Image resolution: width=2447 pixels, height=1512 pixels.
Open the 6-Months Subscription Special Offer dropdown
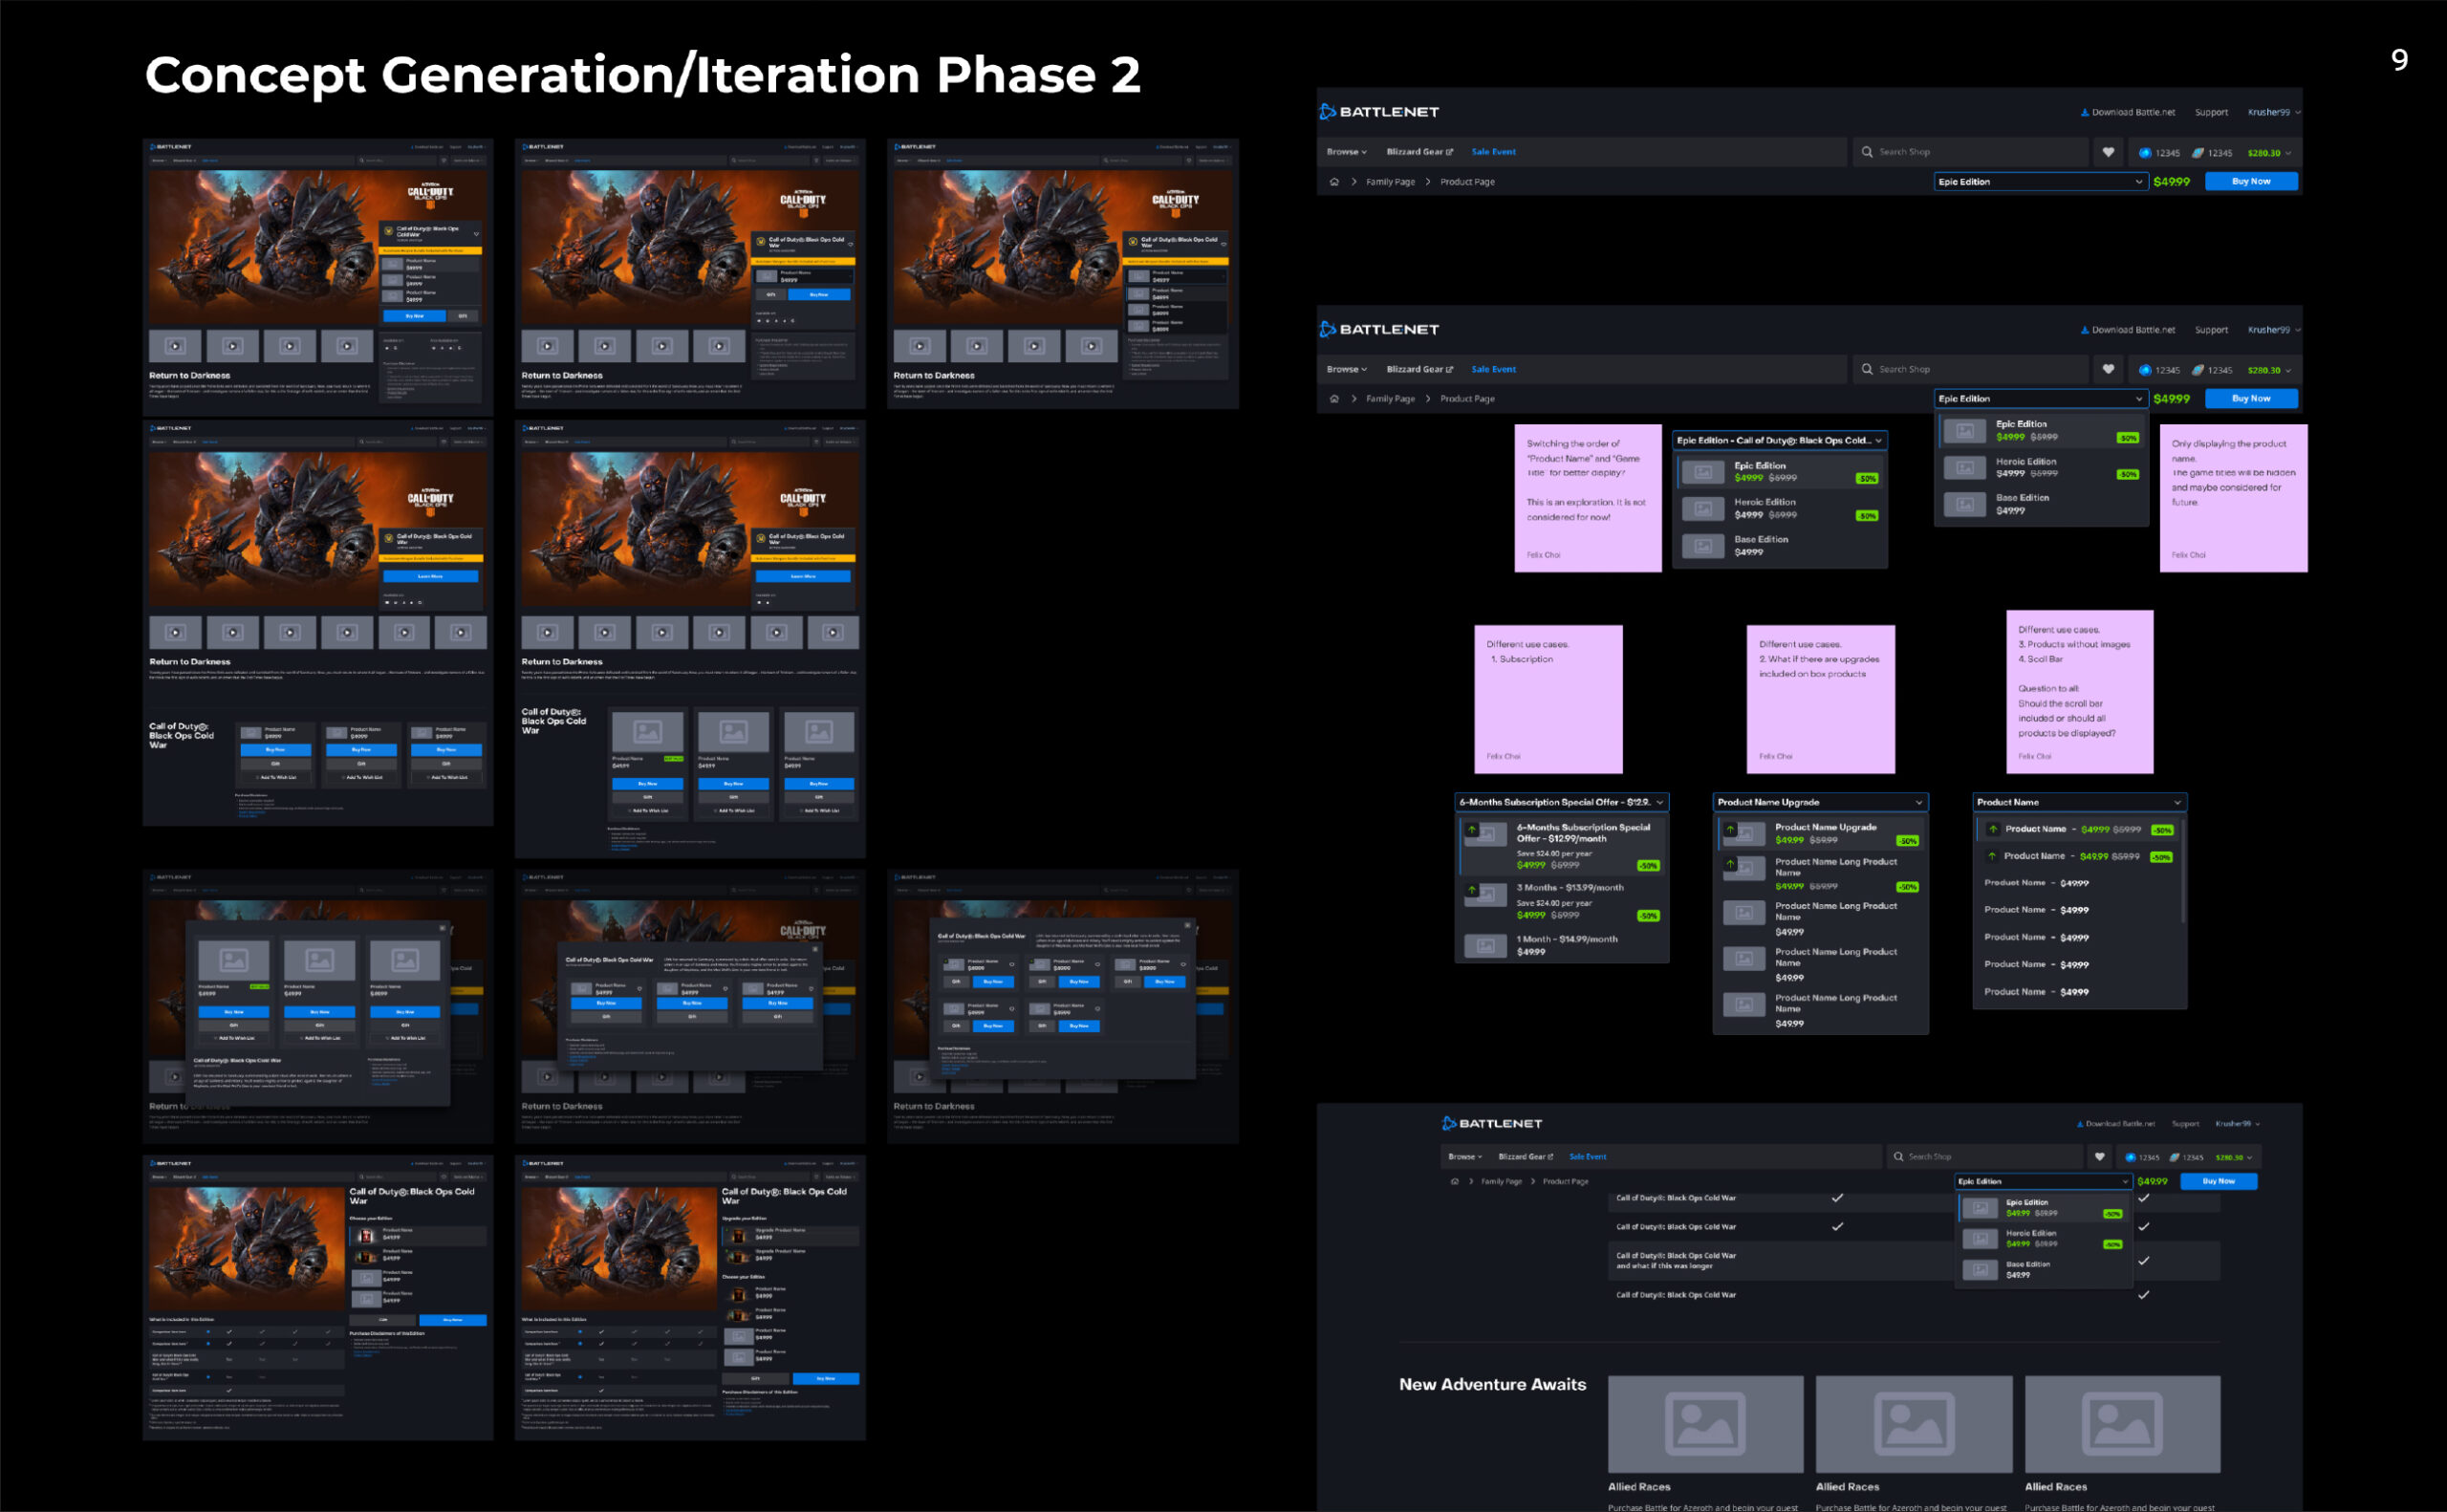(1561, 803)
